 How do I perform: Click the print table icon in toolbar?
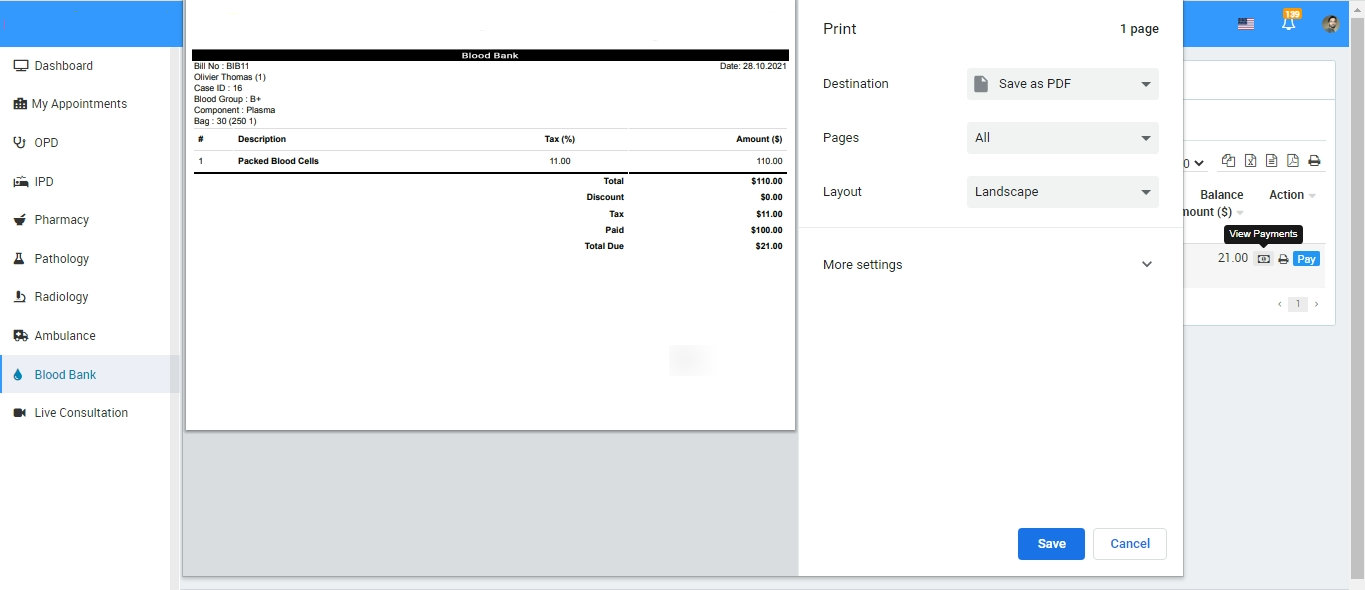click(x=1314, y=161)
